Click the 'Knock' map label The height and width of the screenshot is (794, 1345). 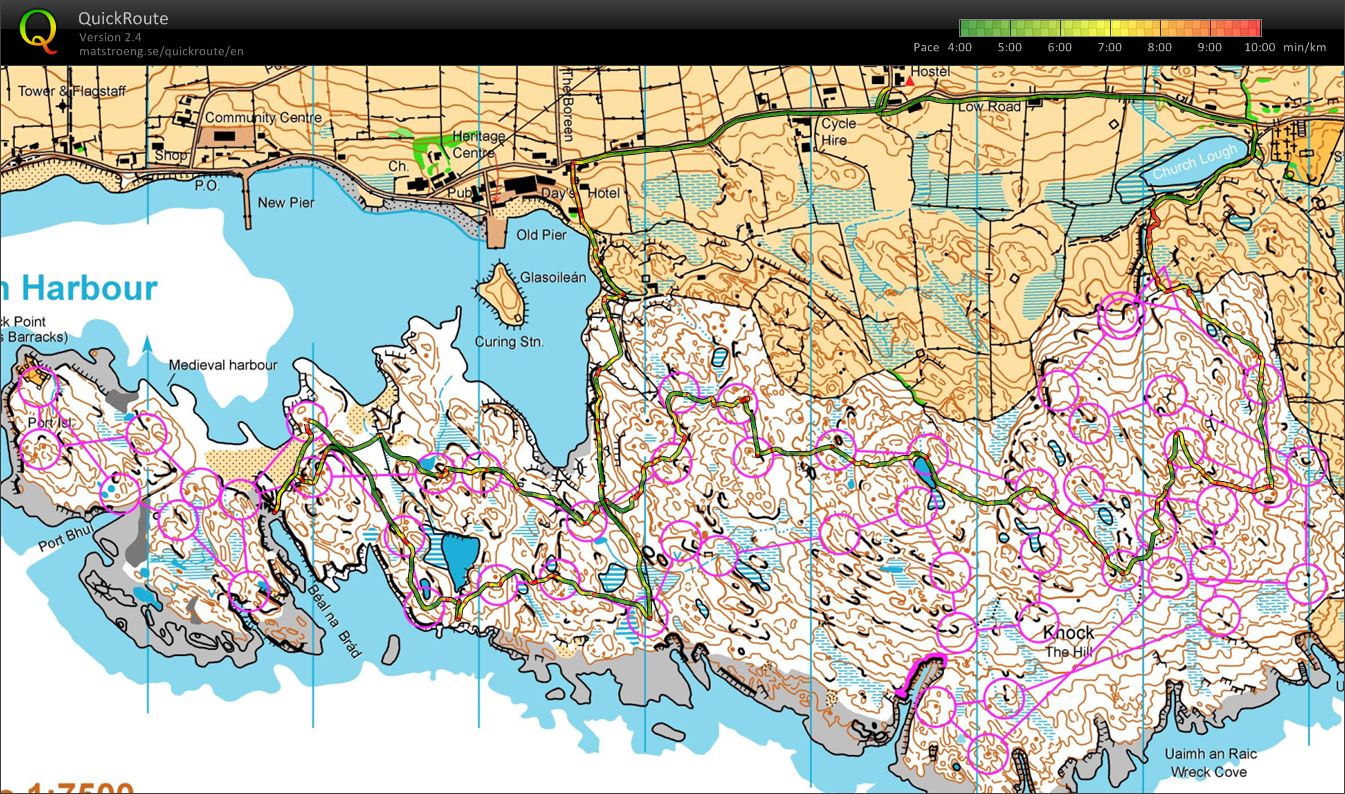point(1069,633)
